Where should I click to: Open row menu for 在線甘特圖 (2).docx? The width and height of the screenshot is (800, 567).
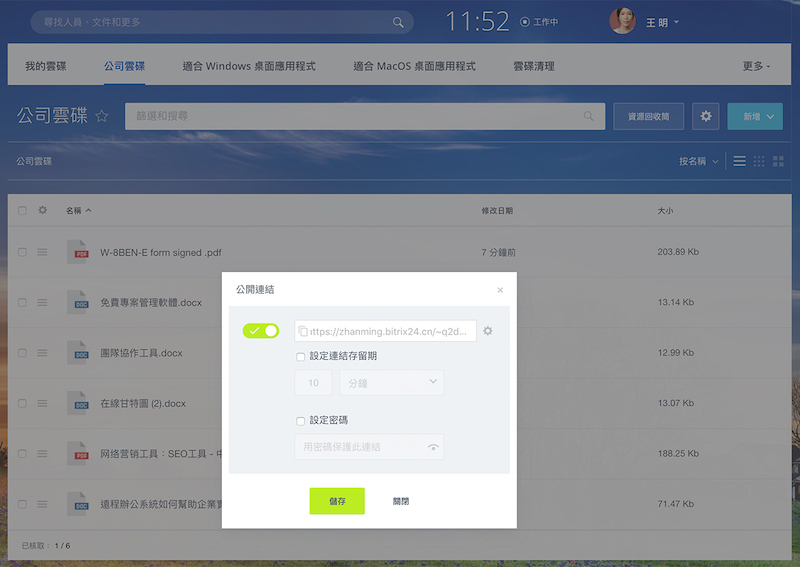click(x=42, y=403)
